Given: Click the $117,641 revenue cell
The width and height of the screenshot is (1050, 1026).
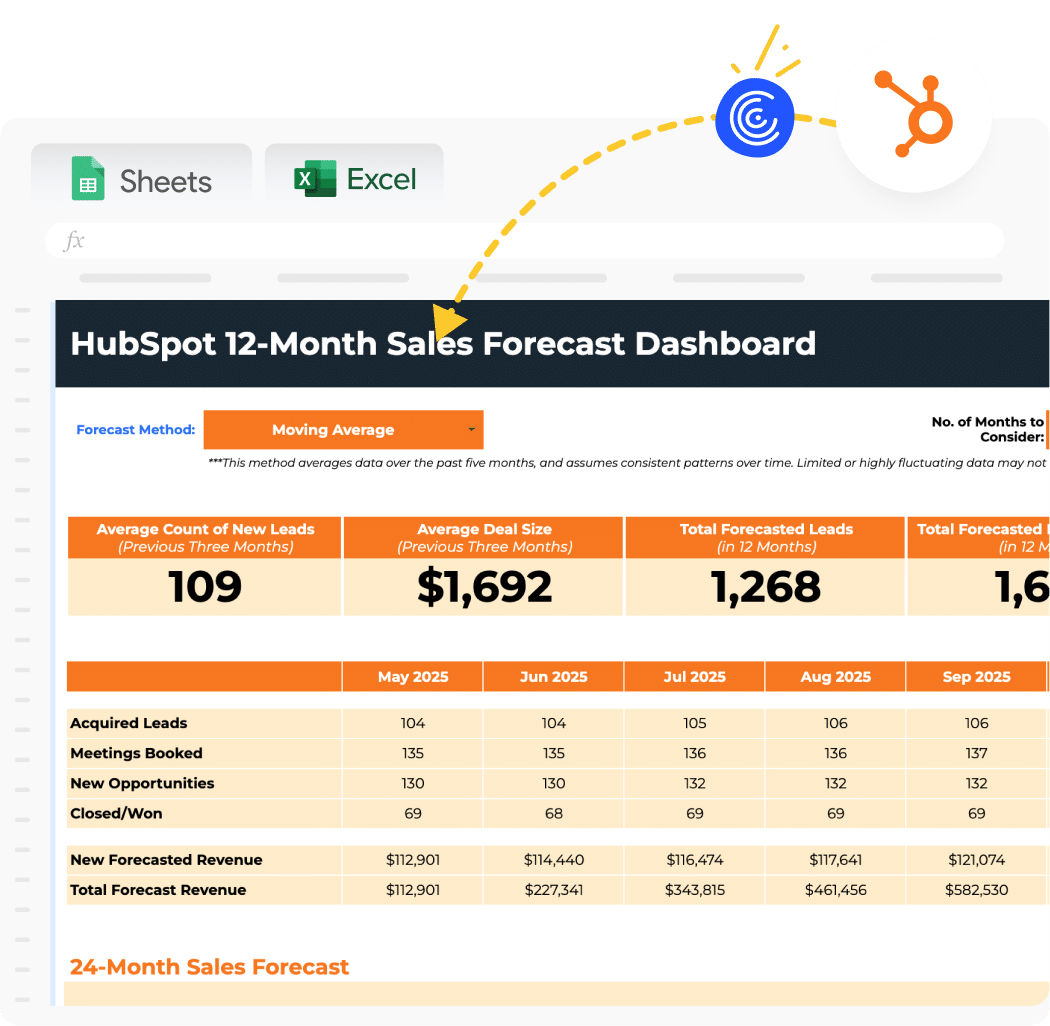Looking at the screenshot, I should (836, 860).
